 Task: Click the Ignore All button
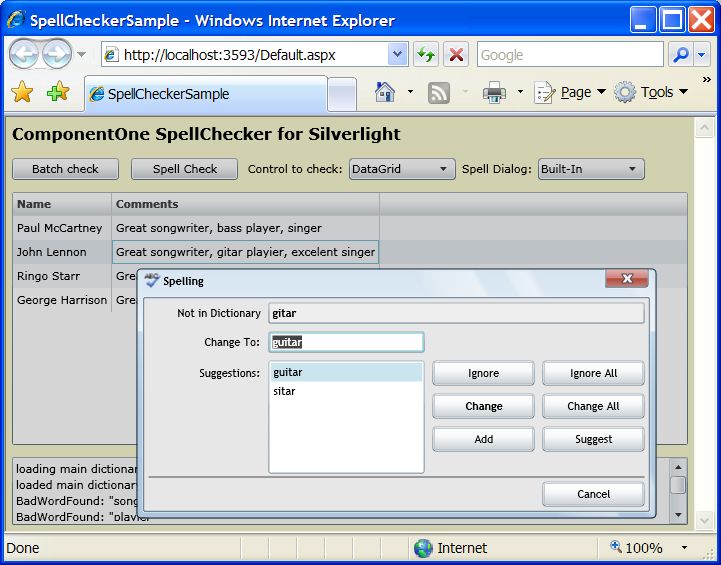(x=593, y=373)
